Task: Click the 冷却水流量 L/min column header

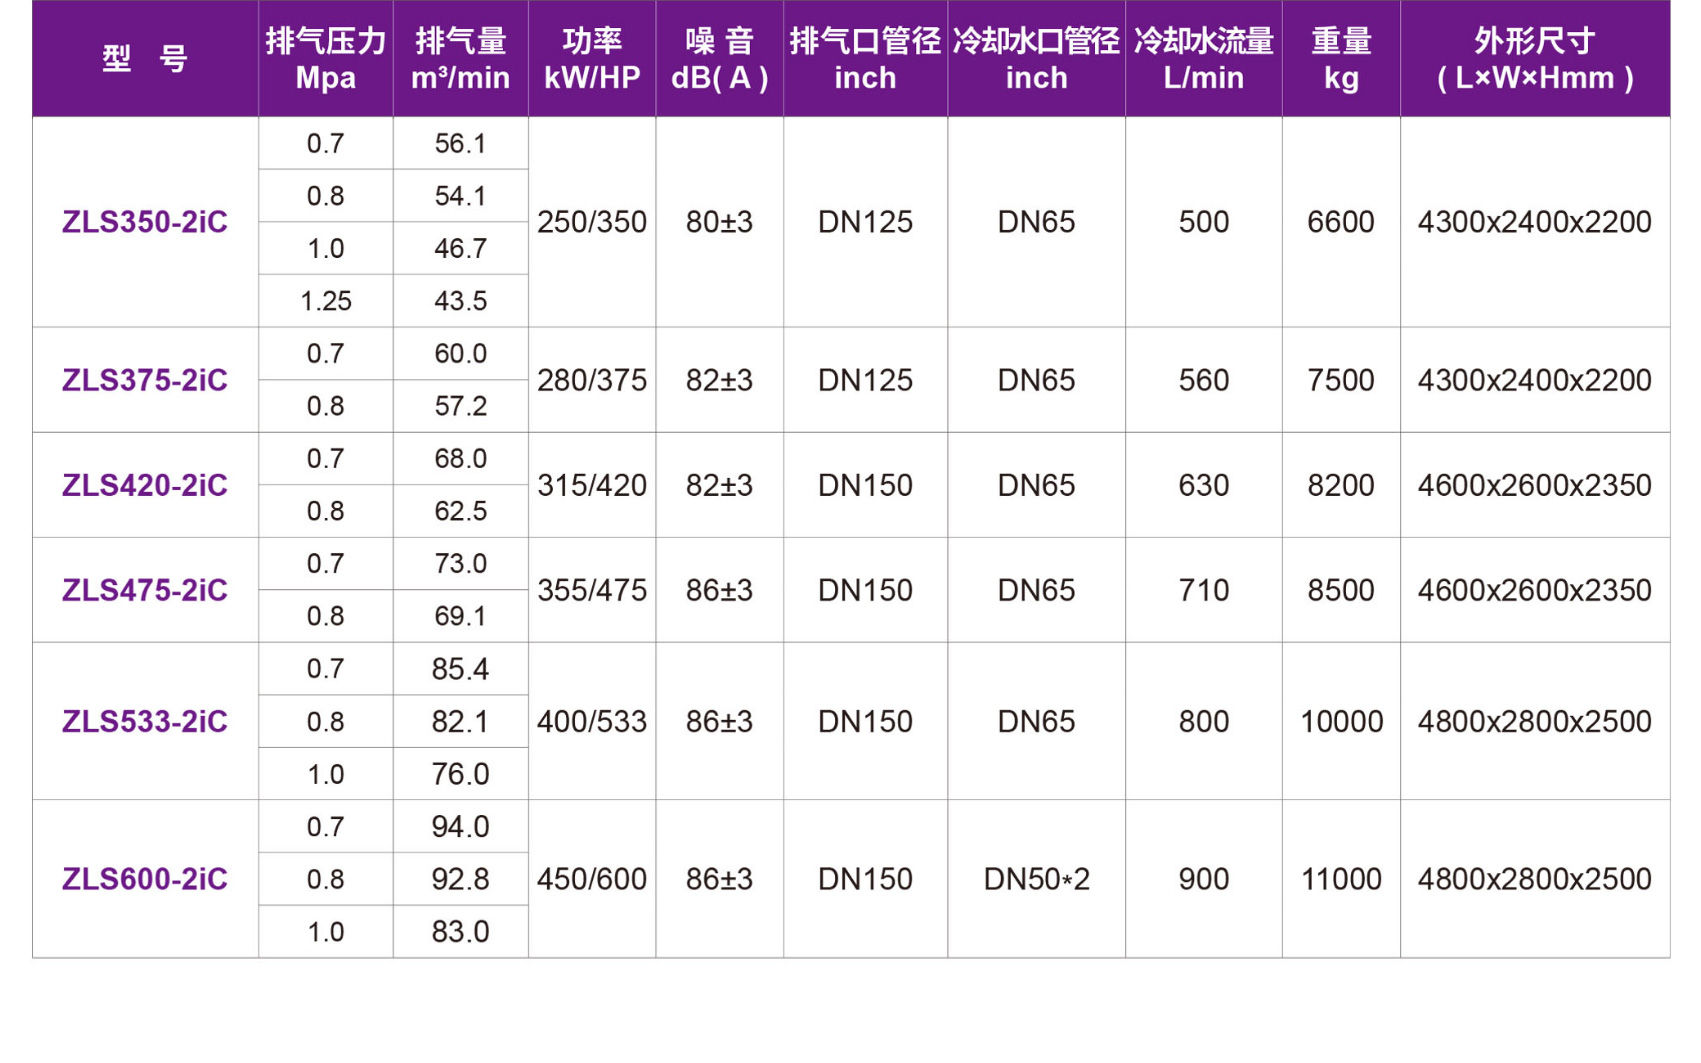Action: click(x=1204, y=59)
